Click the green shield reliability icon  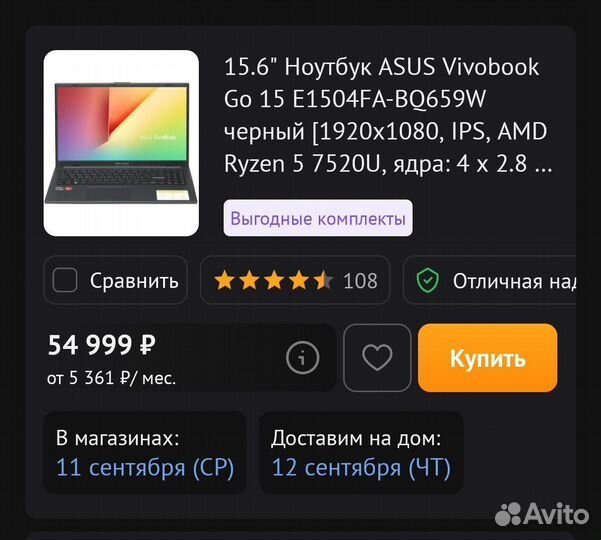click(x=427, y=281)
